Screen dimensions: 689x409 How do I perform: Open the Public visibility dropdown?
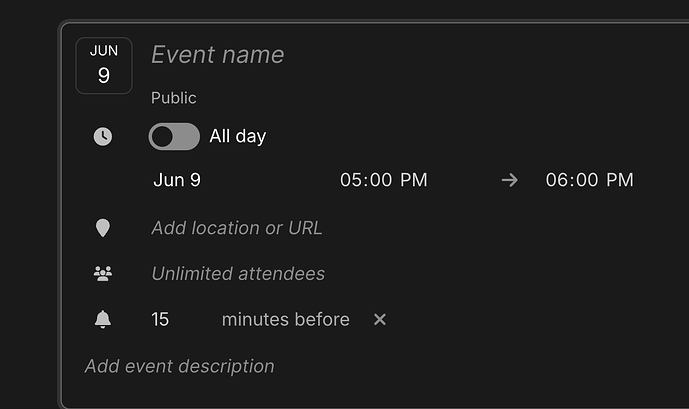(x=174, y=98)
